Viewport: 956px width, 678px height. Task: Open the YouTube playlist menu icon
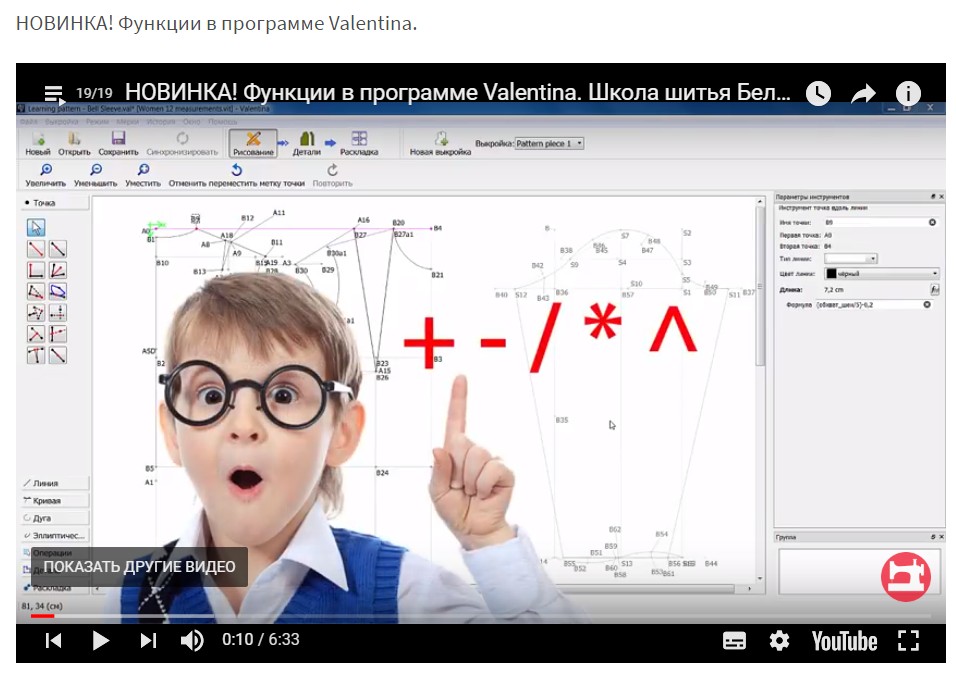pyautogui.click(x=54, y=94)
